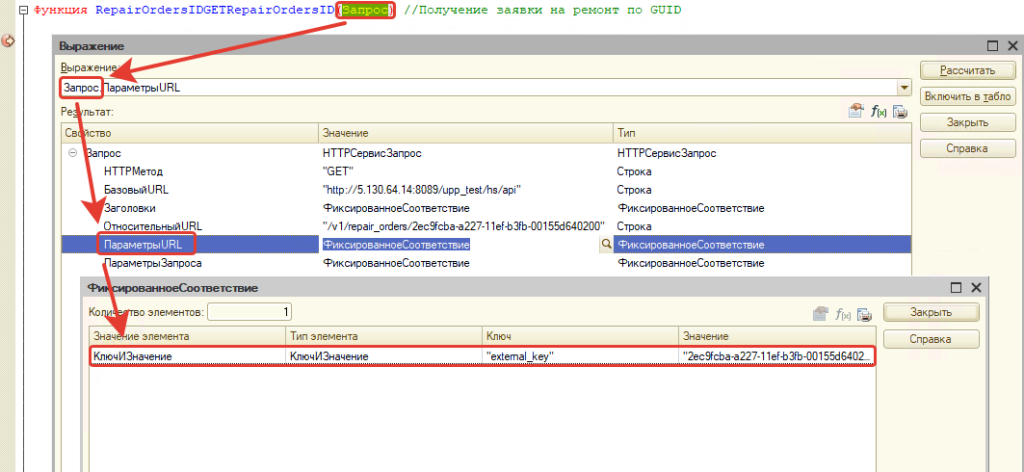Click the magnifier icon in ПараметрыURL row
This screenshot has width=1024, height=472.
click(605, 244)
